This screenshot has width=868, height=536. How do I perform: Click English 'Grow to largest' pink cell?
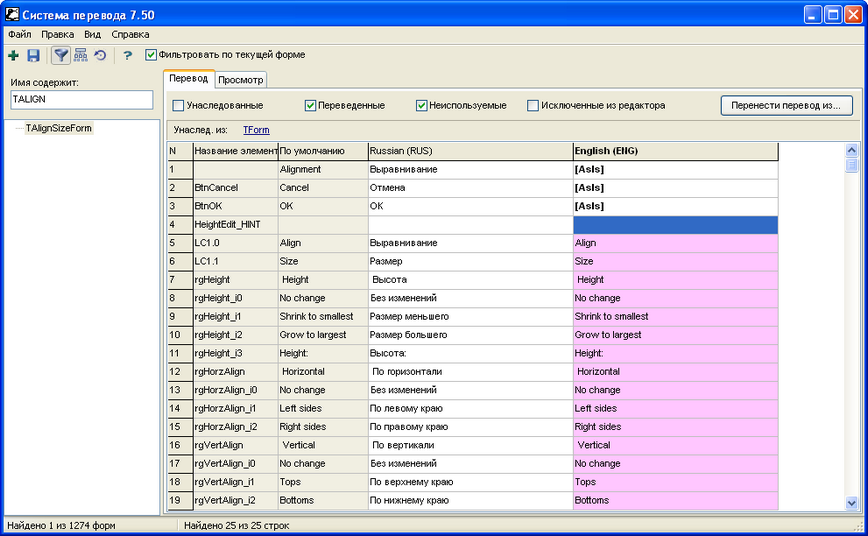675,335
